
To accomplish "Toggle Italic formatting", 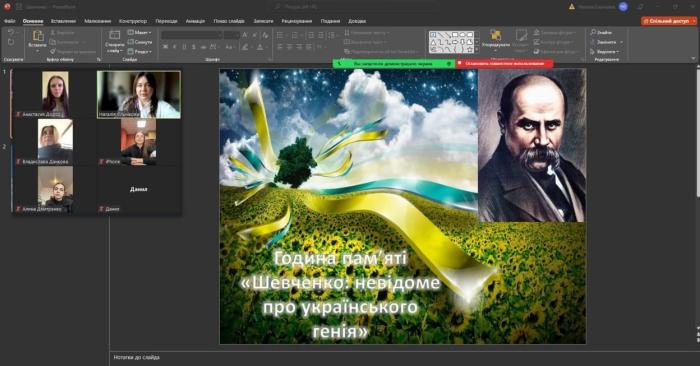I will [x=175, y=47].
